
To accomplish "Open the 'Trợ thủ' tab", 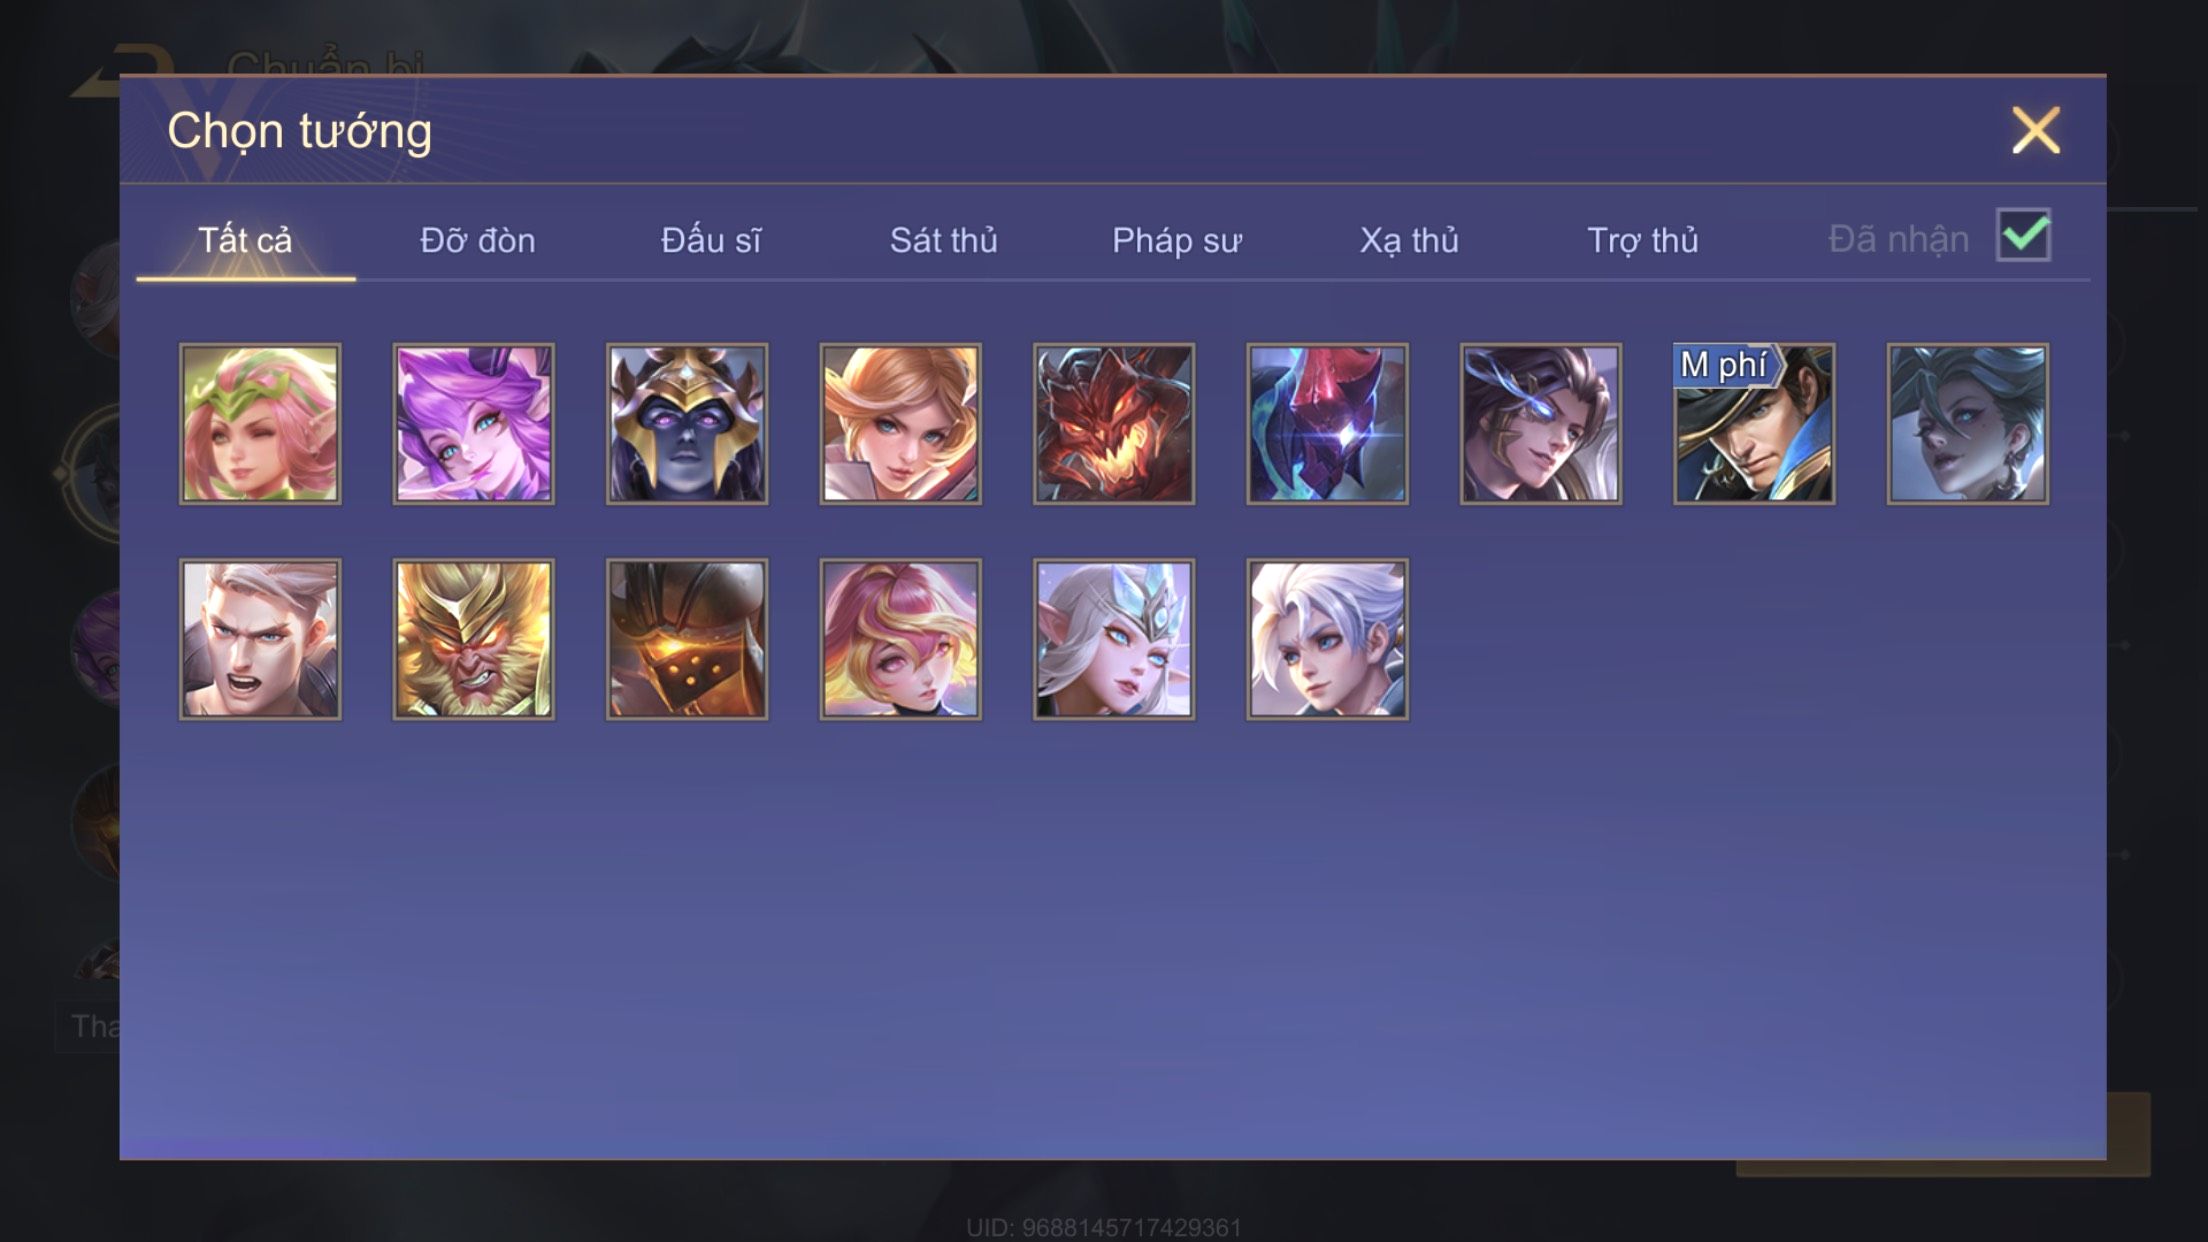I will (1643, 240).
